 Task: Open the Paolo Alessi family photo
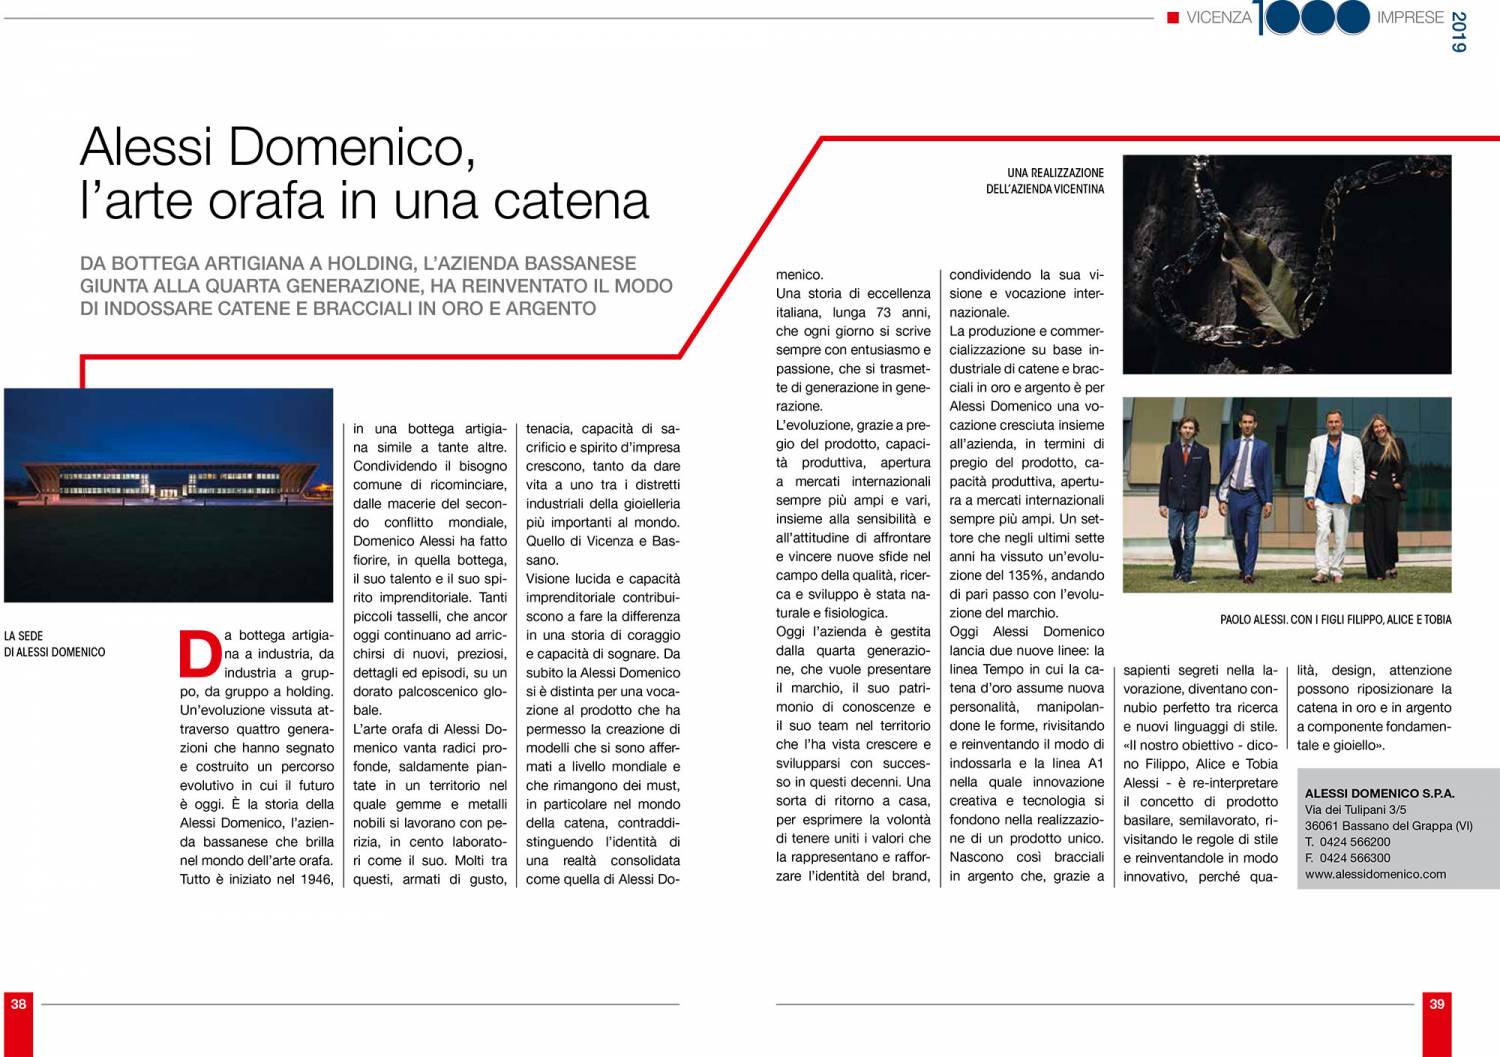pos(1286,495)
